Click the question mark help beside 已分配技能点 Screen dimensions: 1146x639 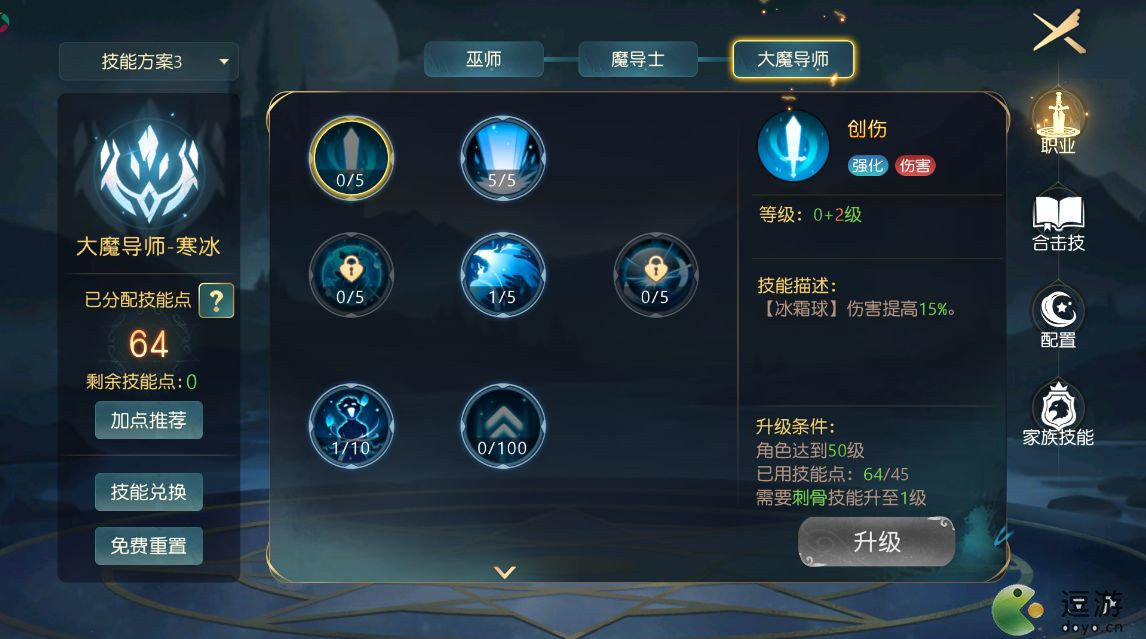pos(216,300)
